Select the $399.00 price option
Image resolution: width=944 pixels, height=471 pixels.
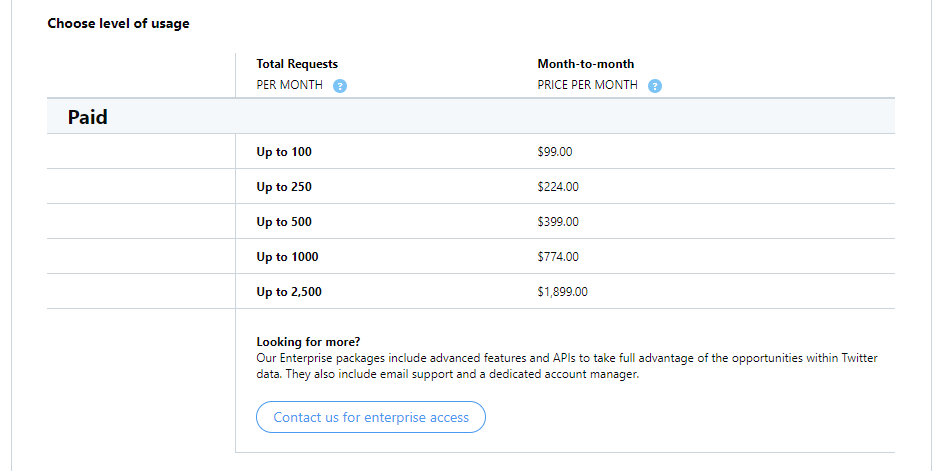click(x=558, y=222)
